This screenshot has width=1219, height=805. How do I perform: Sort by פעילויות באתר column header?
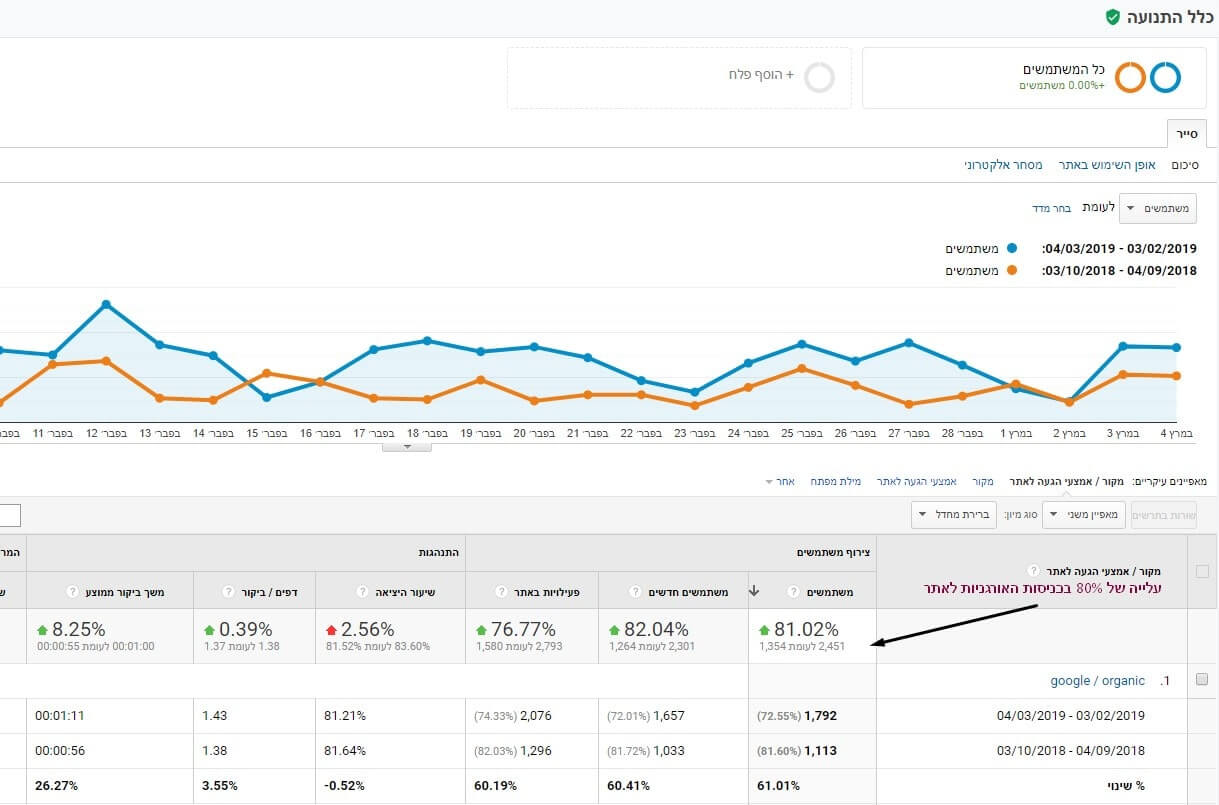coord(549,592)
